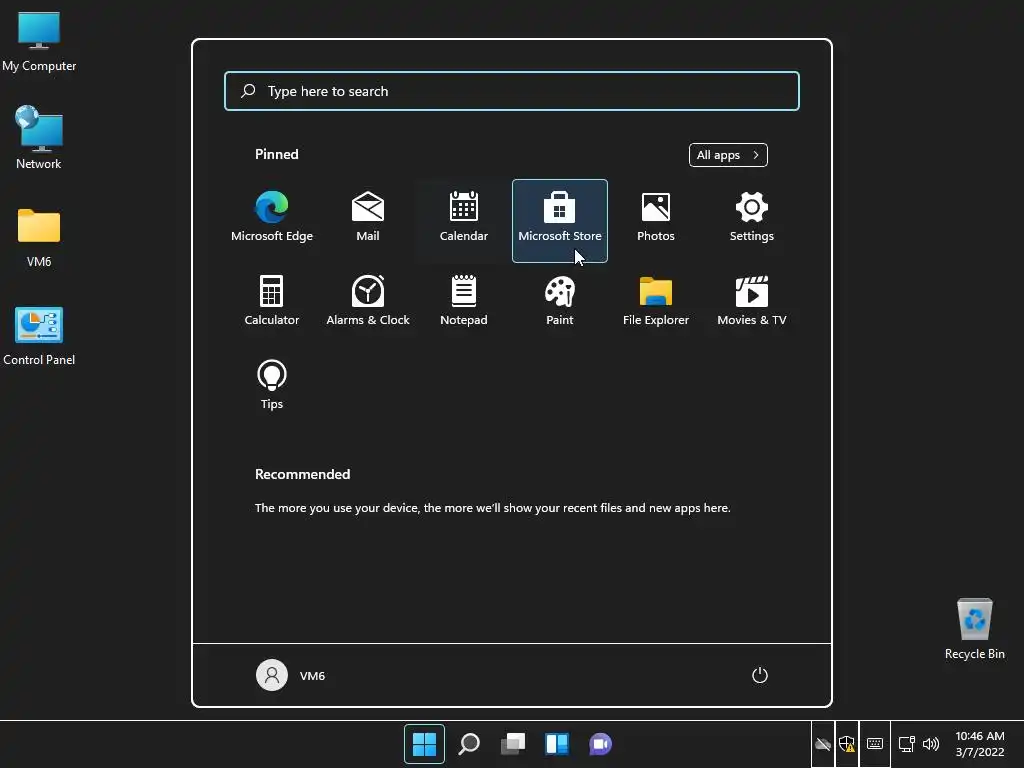Open Microsoft Store tile
Image resolution: width=1024 pixels, height=768 pixels.
click(x=560, y=221)
